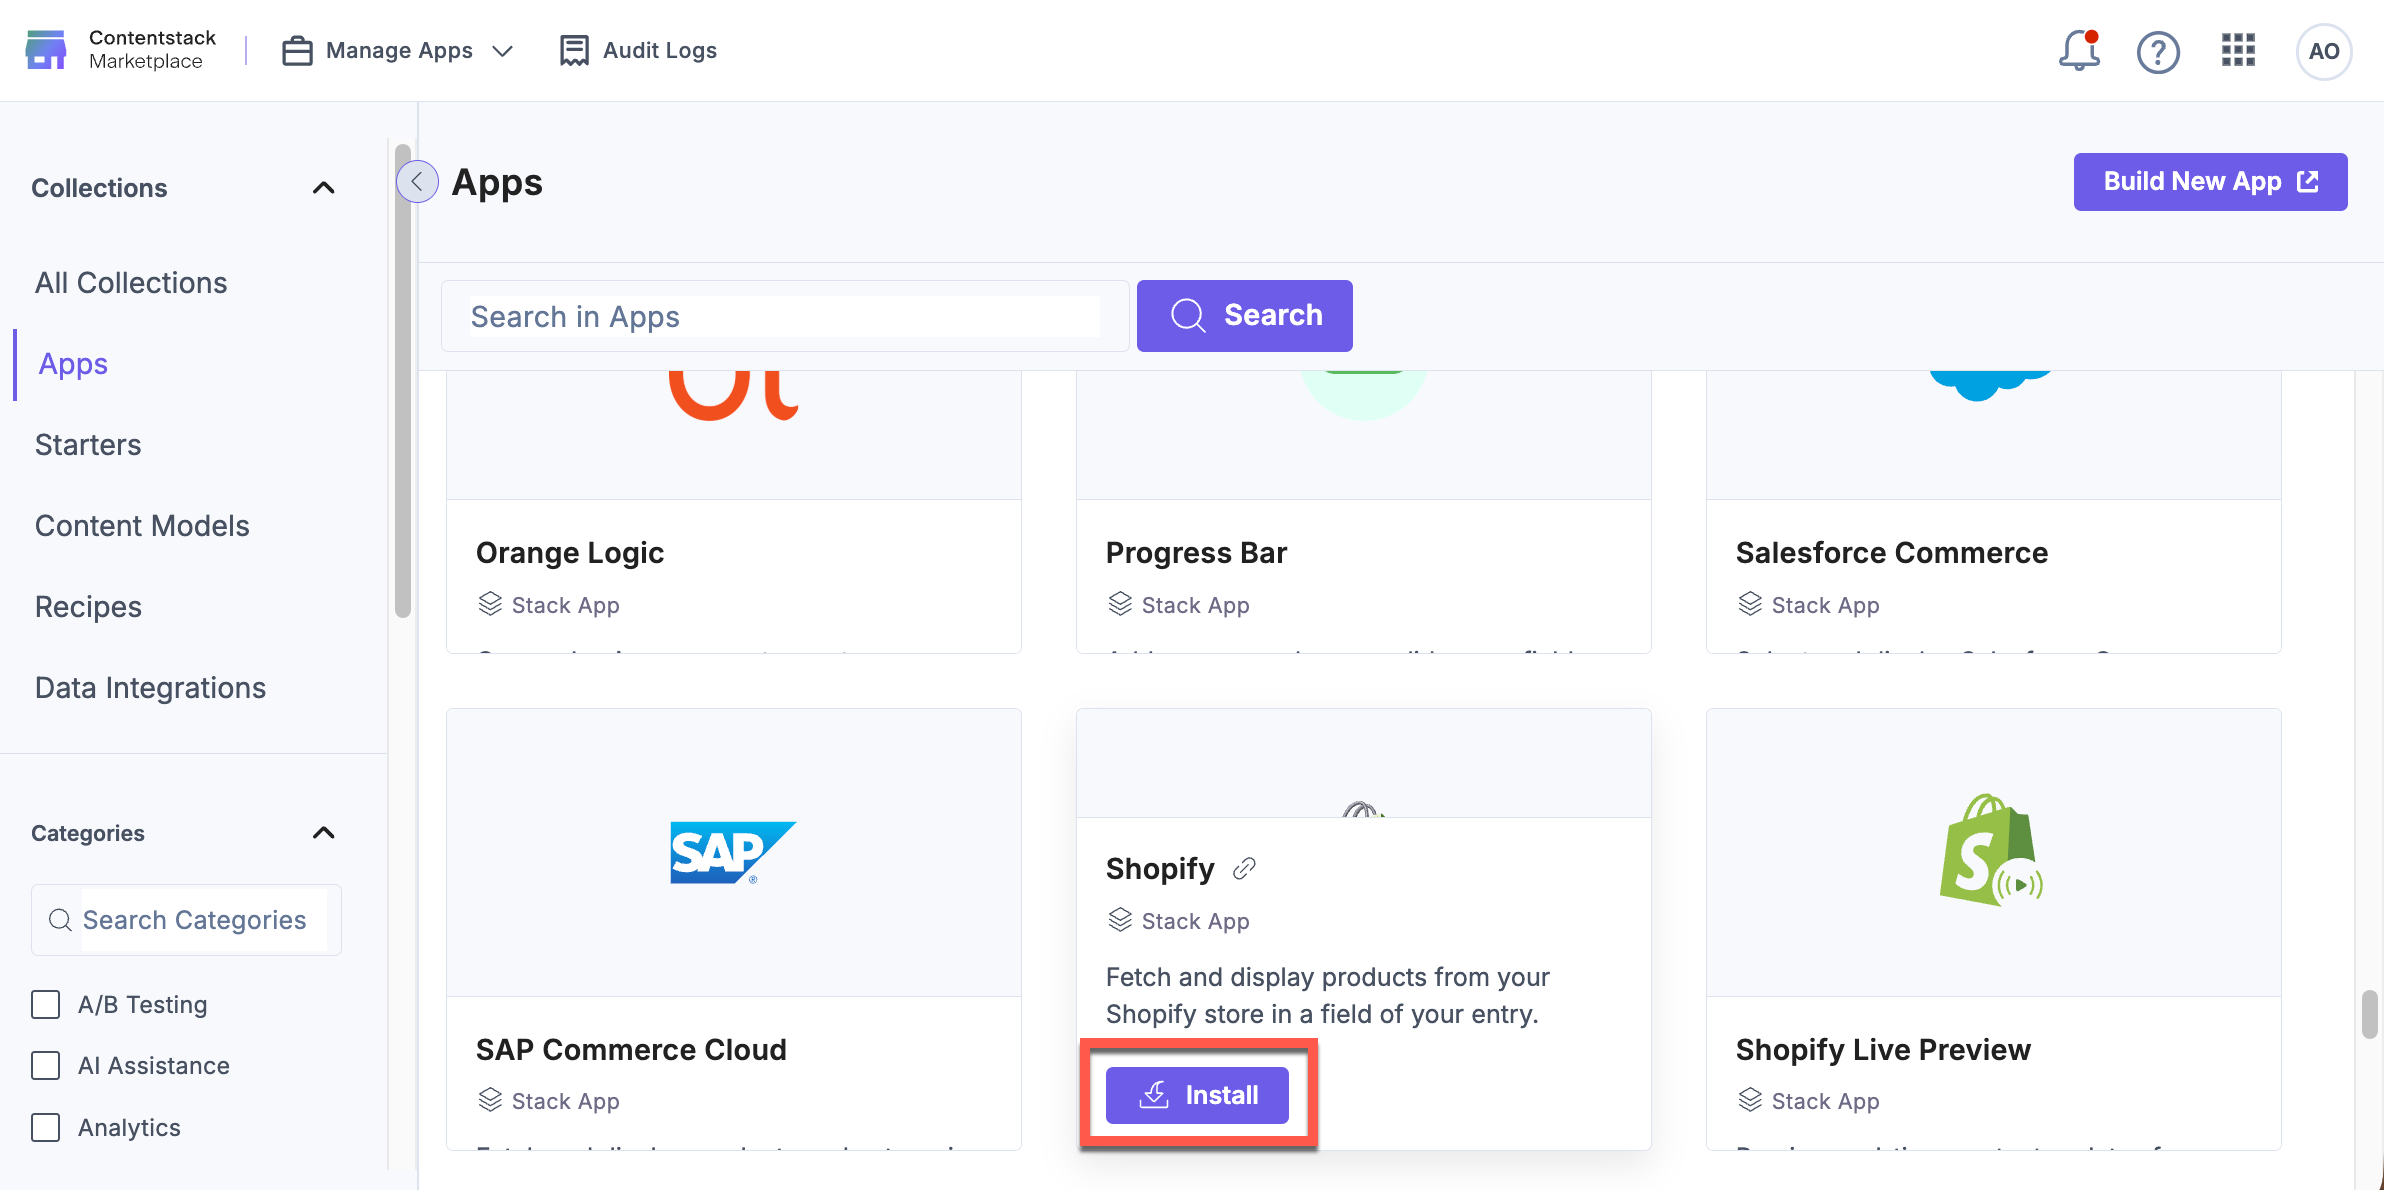Focus the Search Categories field
This screenshot has width=2384, height=1190.
point(186,920)
